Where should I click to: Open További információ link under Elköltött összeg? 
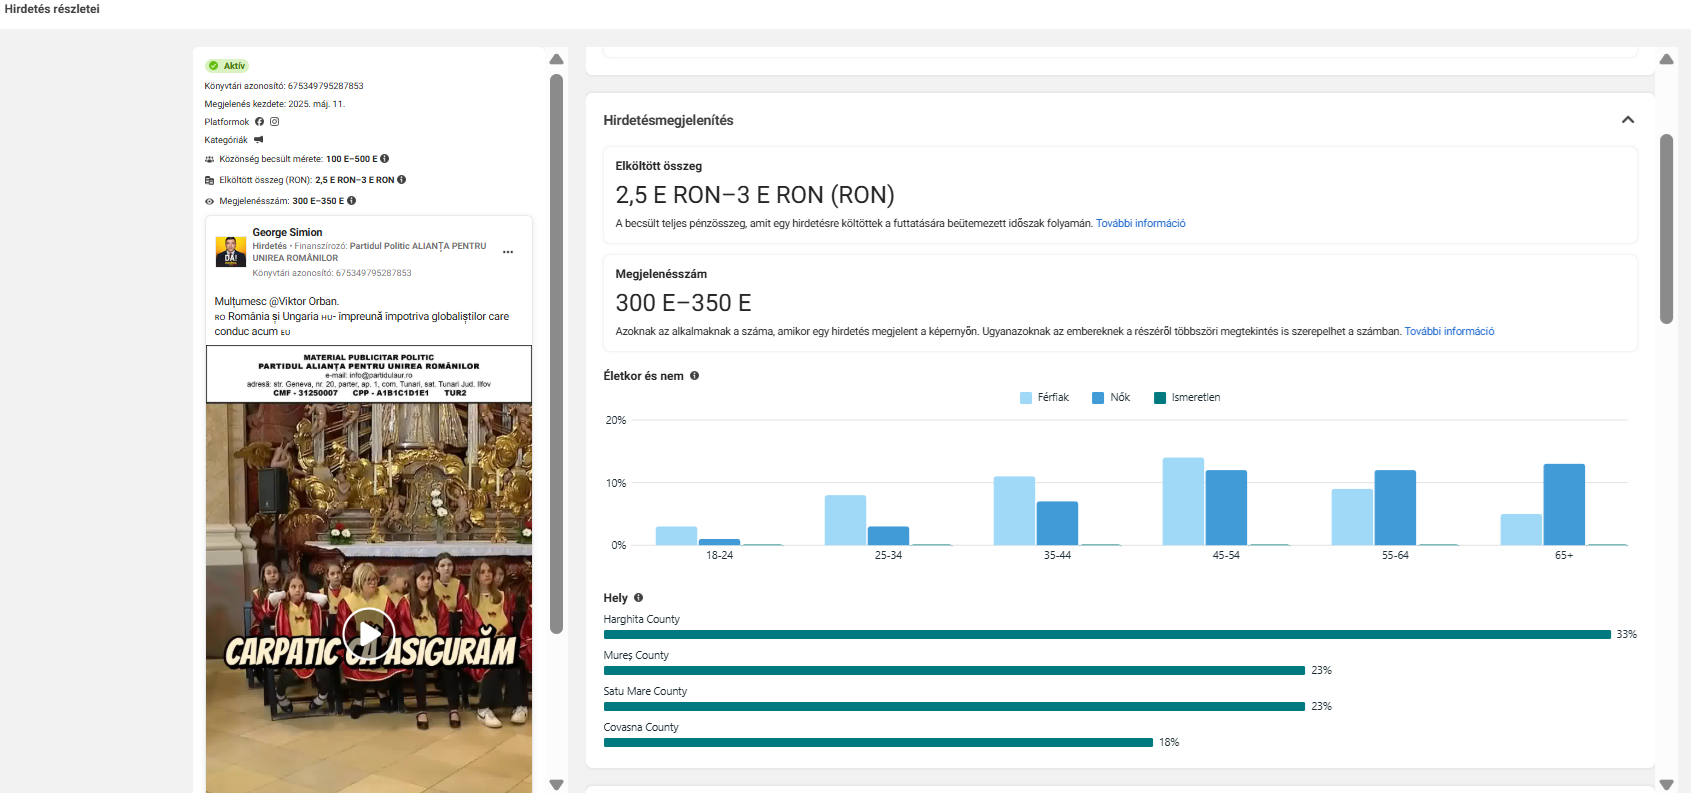[x=1141, y=224]
